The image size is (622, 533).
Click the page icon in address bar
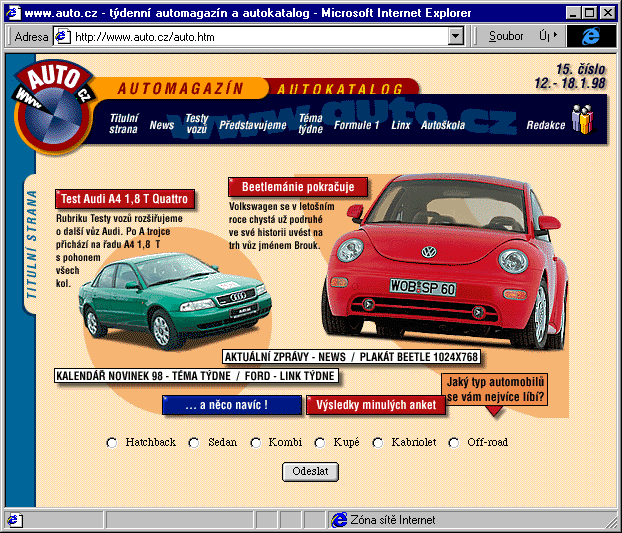[63, 36]
